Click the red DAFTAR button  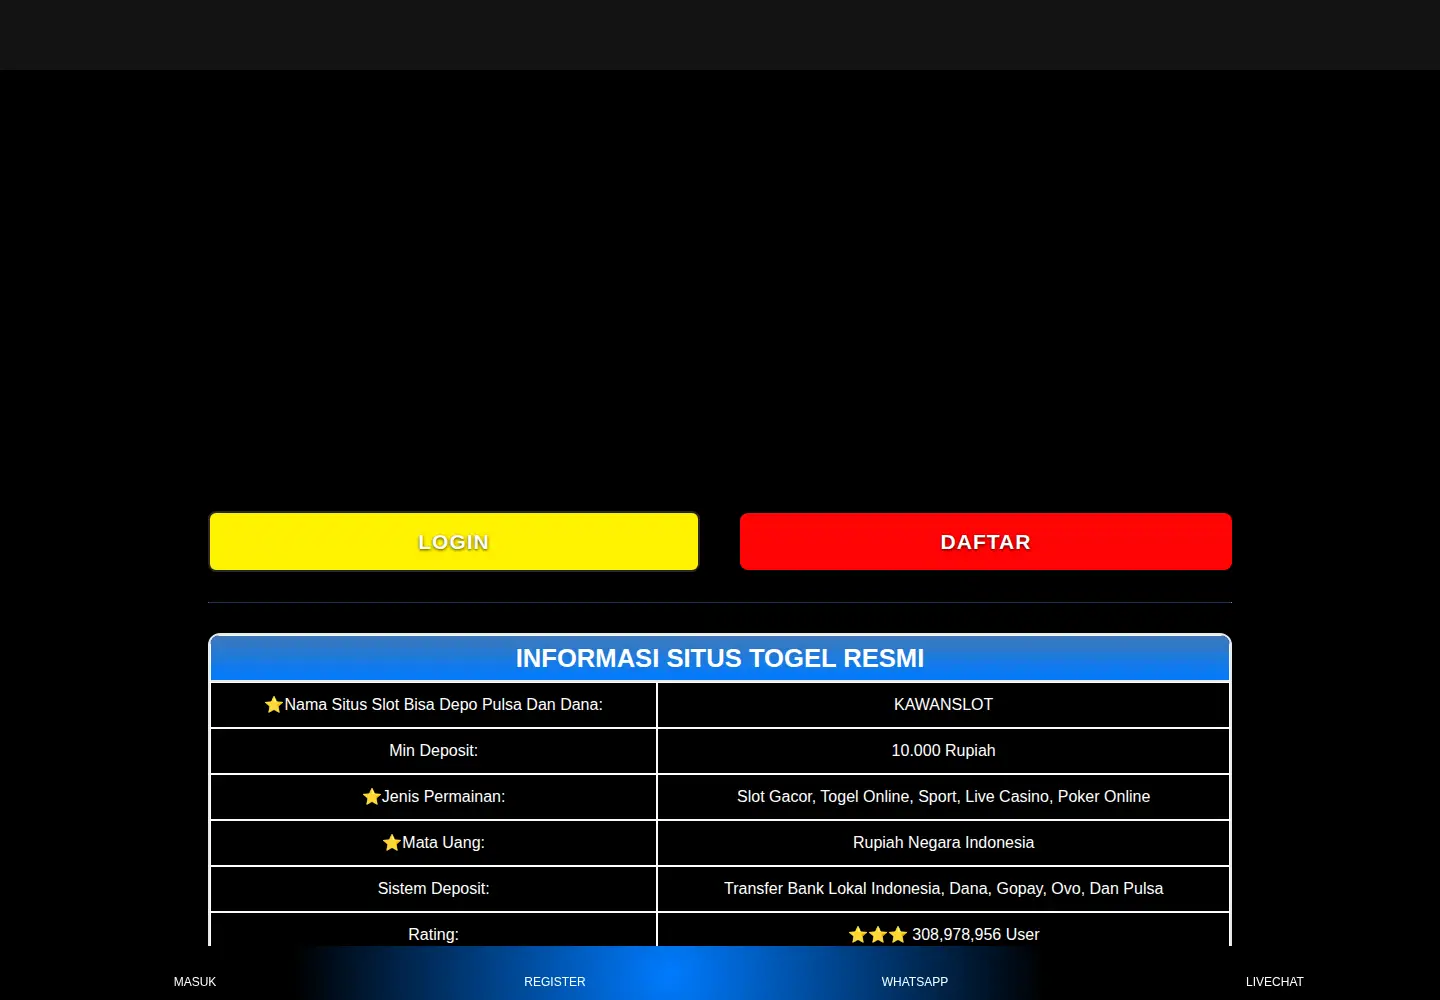pyautogui.click(x=986, y=542)
